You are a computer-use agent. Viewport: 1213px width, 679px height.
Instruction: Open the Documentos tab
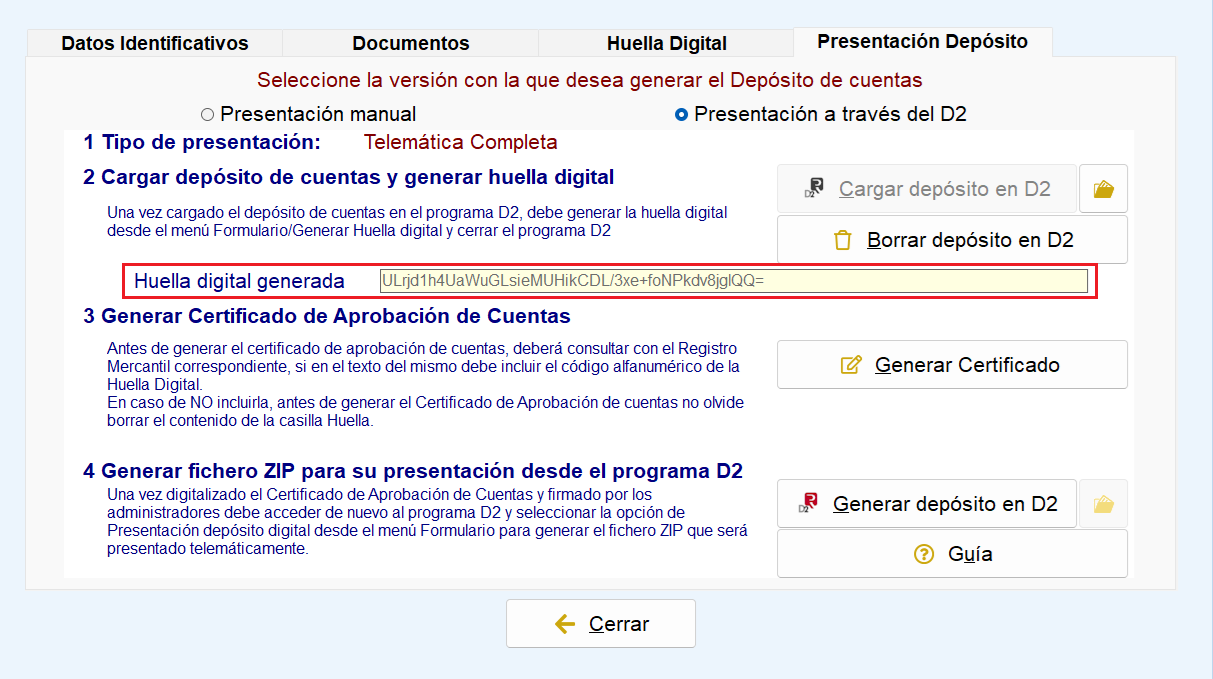point(410,43)
